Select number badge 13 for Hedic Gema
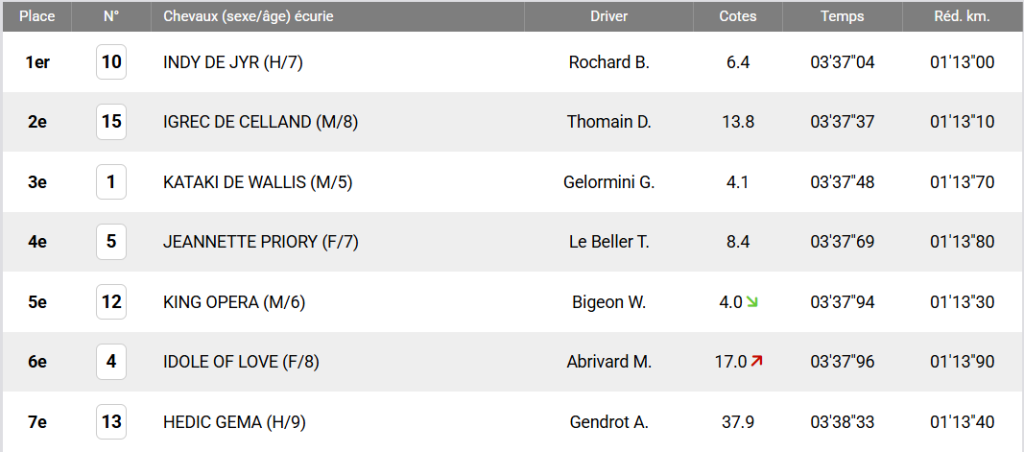Screen dimensions: 1024x452 tap(112, 421)
